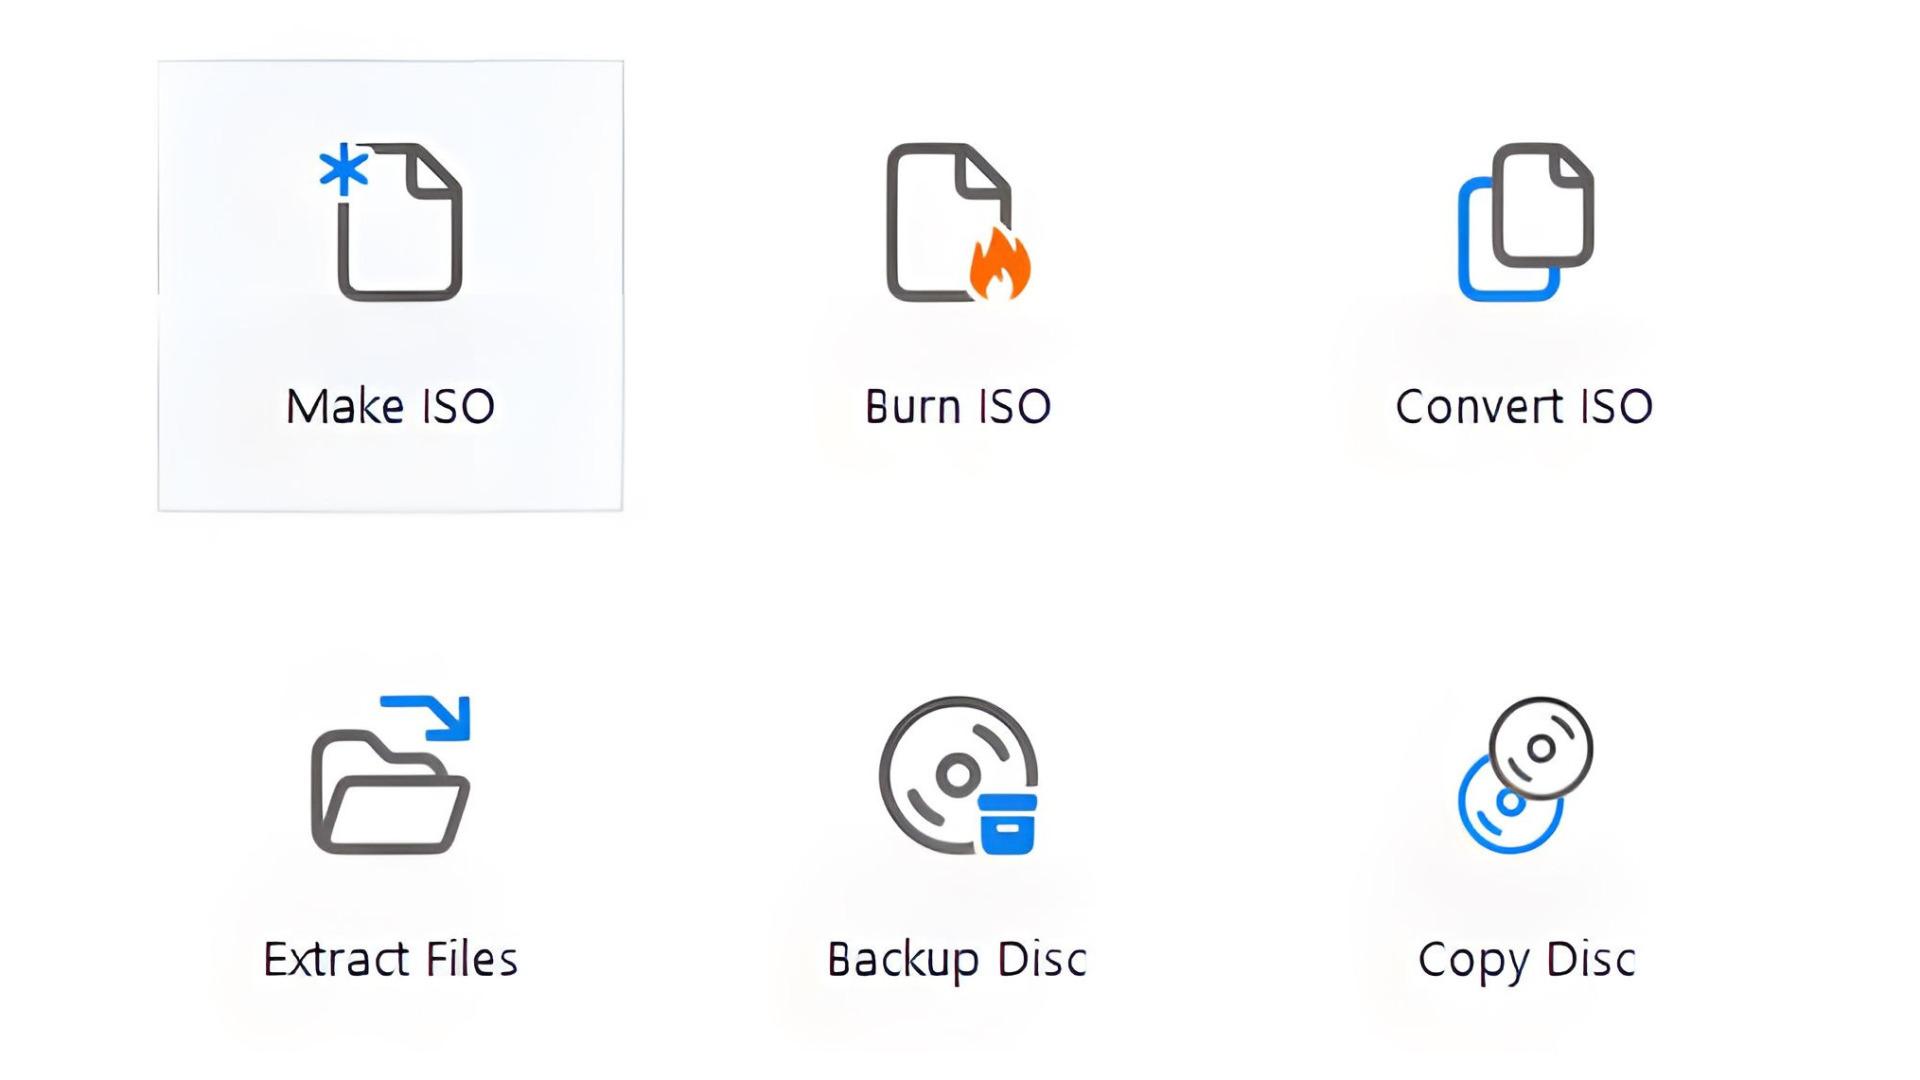1920x1080 pixels.
Task: Select the Copy Disc label
Action: coord(1527,961)
